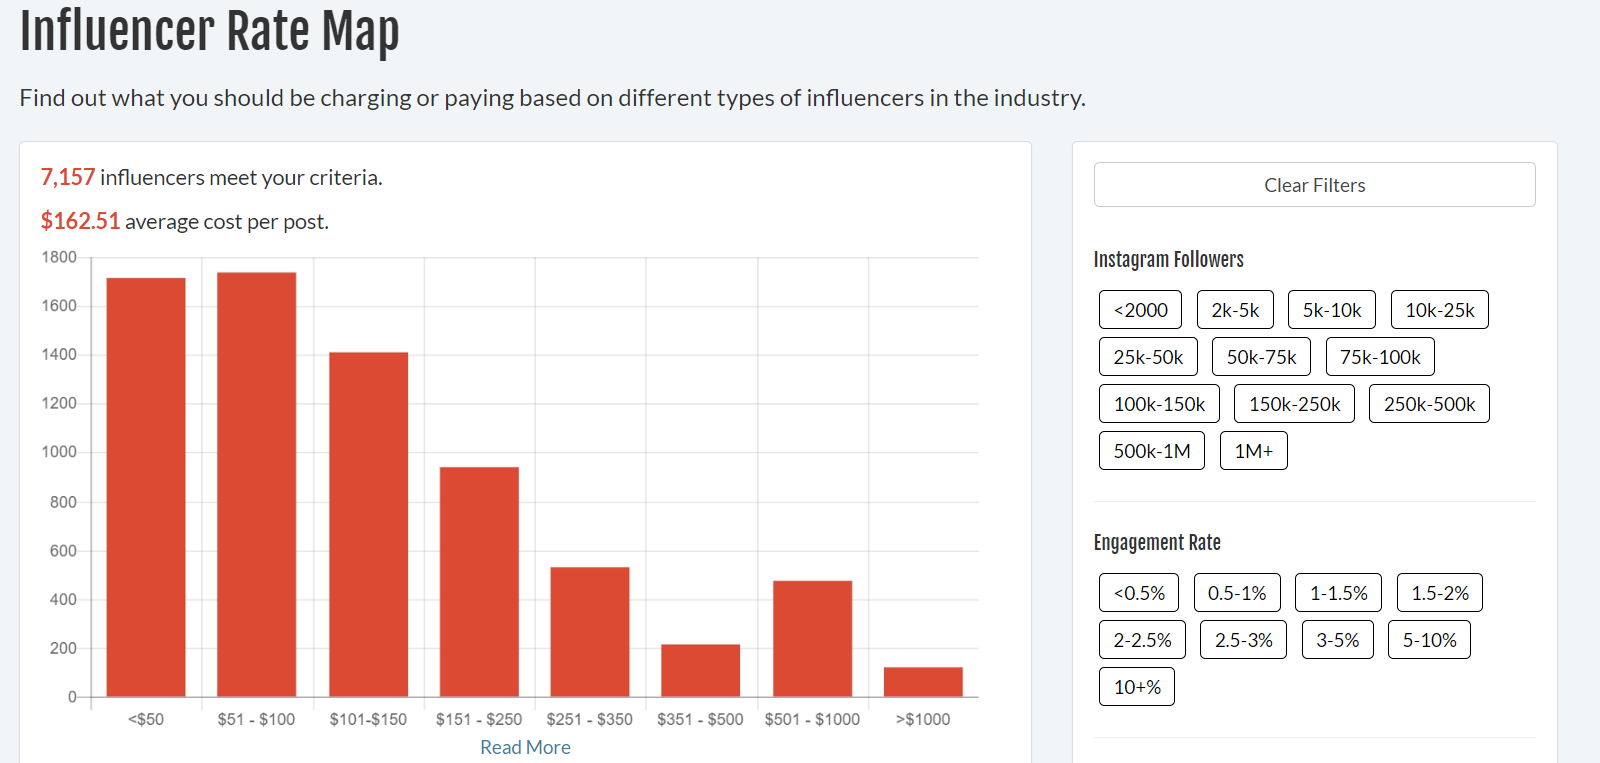Open the Read More link
This screenshot has height=763, width=1600.
coord(525,747)
